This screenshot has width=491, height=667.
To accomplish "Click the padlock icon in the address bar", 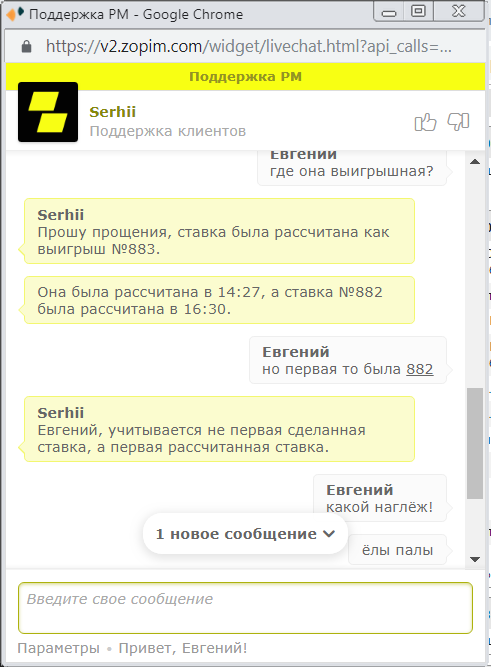I will pyautogui.click(x=26, y=46).
